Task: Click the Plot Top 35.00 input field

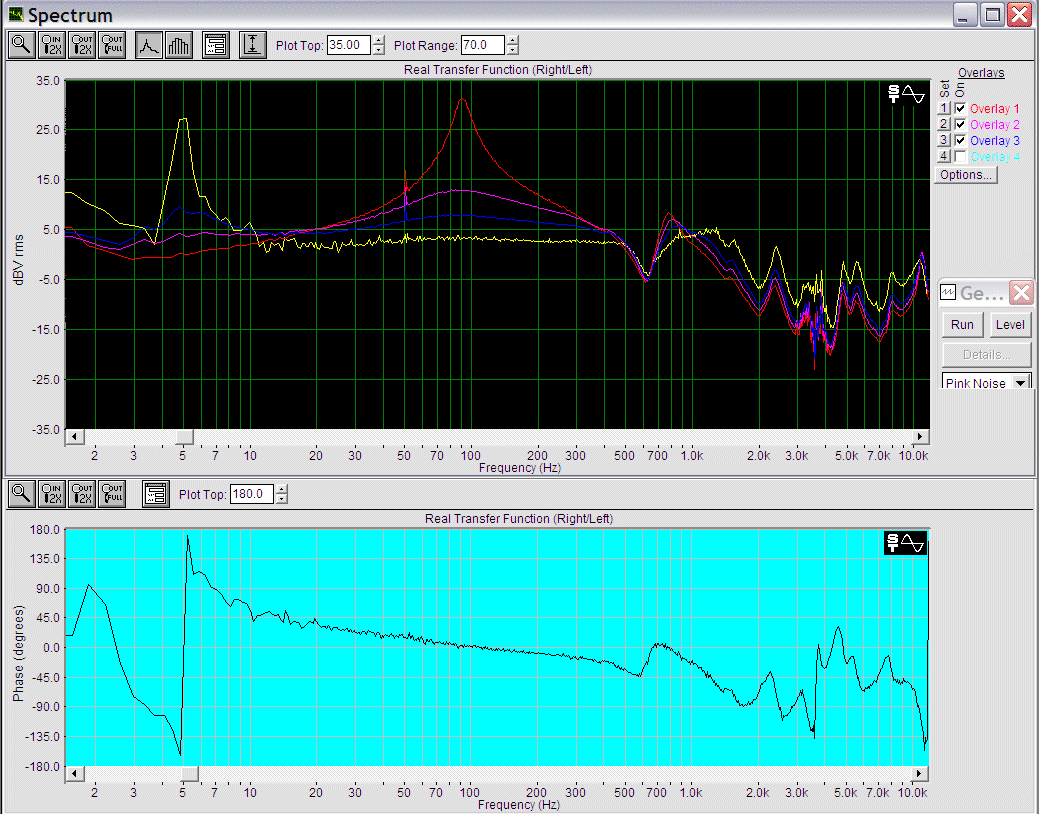Action: coord(349,45)
